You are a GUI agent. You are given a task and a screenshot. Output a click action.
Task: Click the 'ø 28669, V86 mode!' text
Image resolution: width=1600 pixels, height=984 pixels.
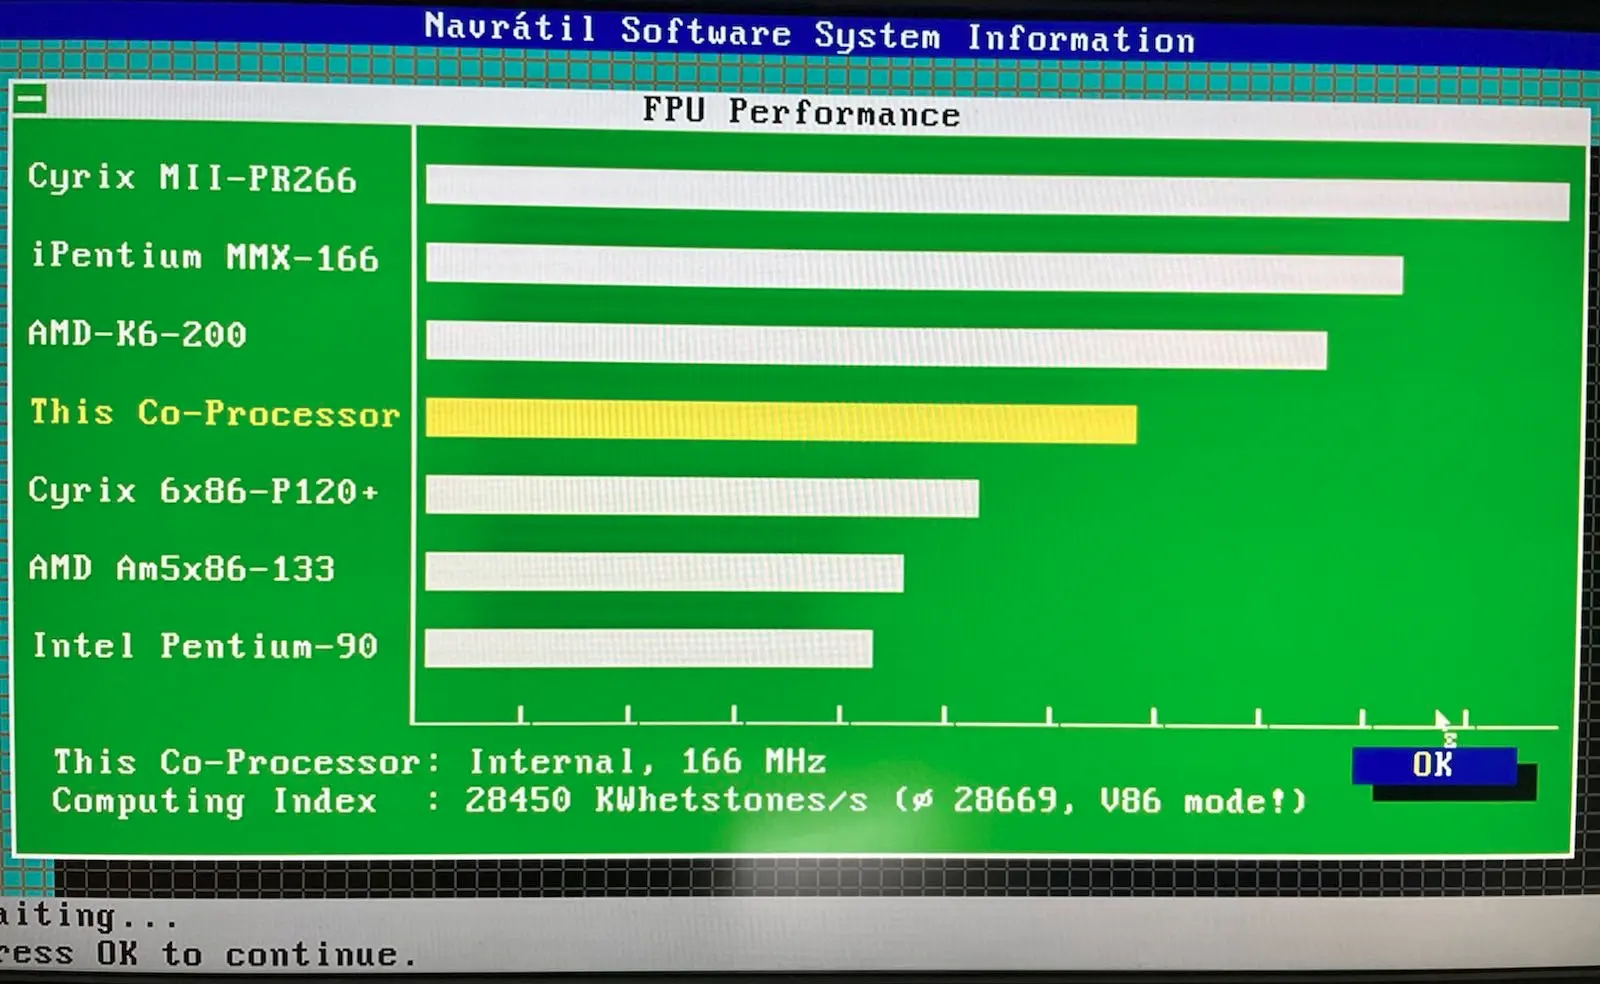click(x=1100, y=801)
